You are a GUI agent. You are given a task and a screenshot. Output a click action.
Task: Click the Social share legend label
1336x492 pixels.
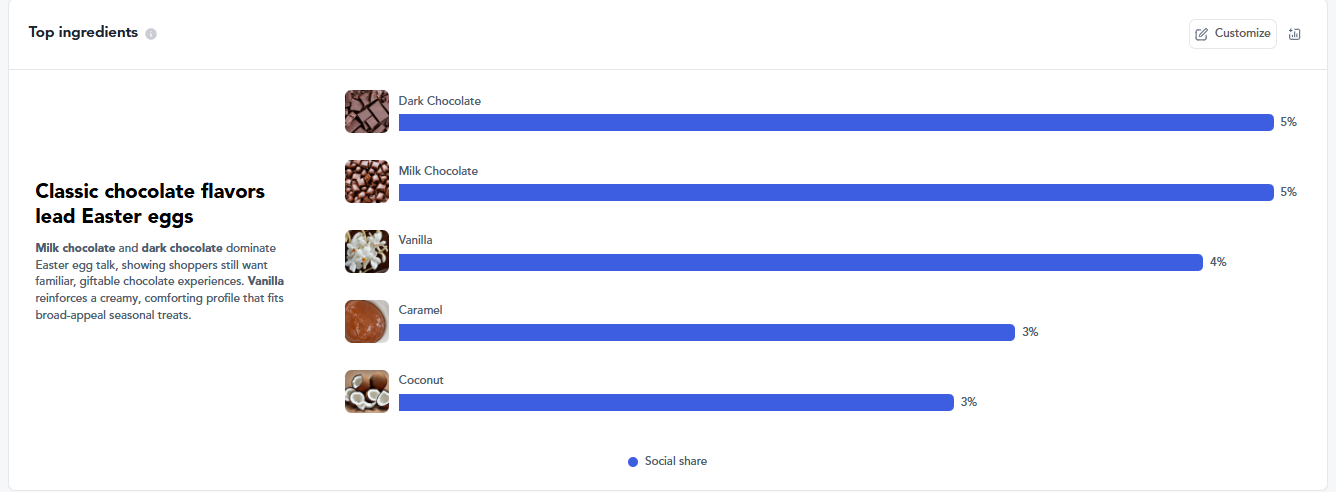[x=676, y=461]
